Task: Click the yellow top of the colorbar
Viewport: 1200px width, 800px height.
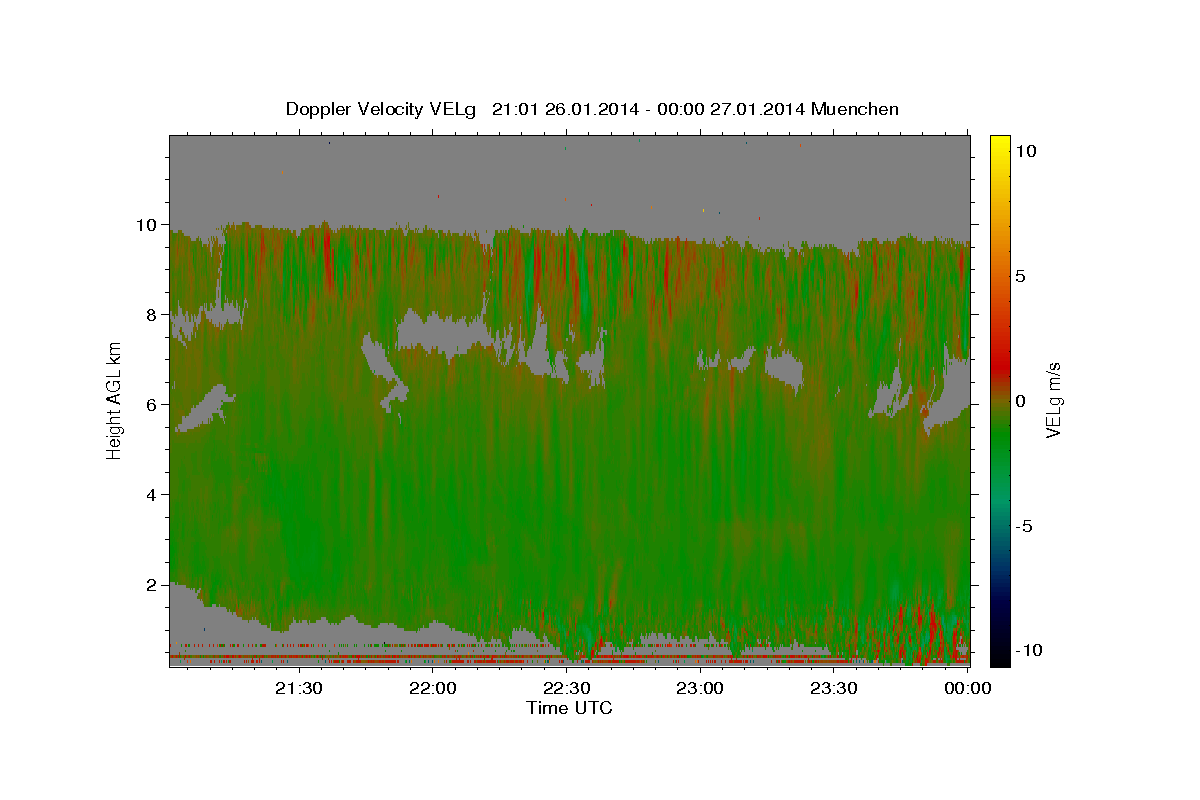Action: pos(1000,142)
